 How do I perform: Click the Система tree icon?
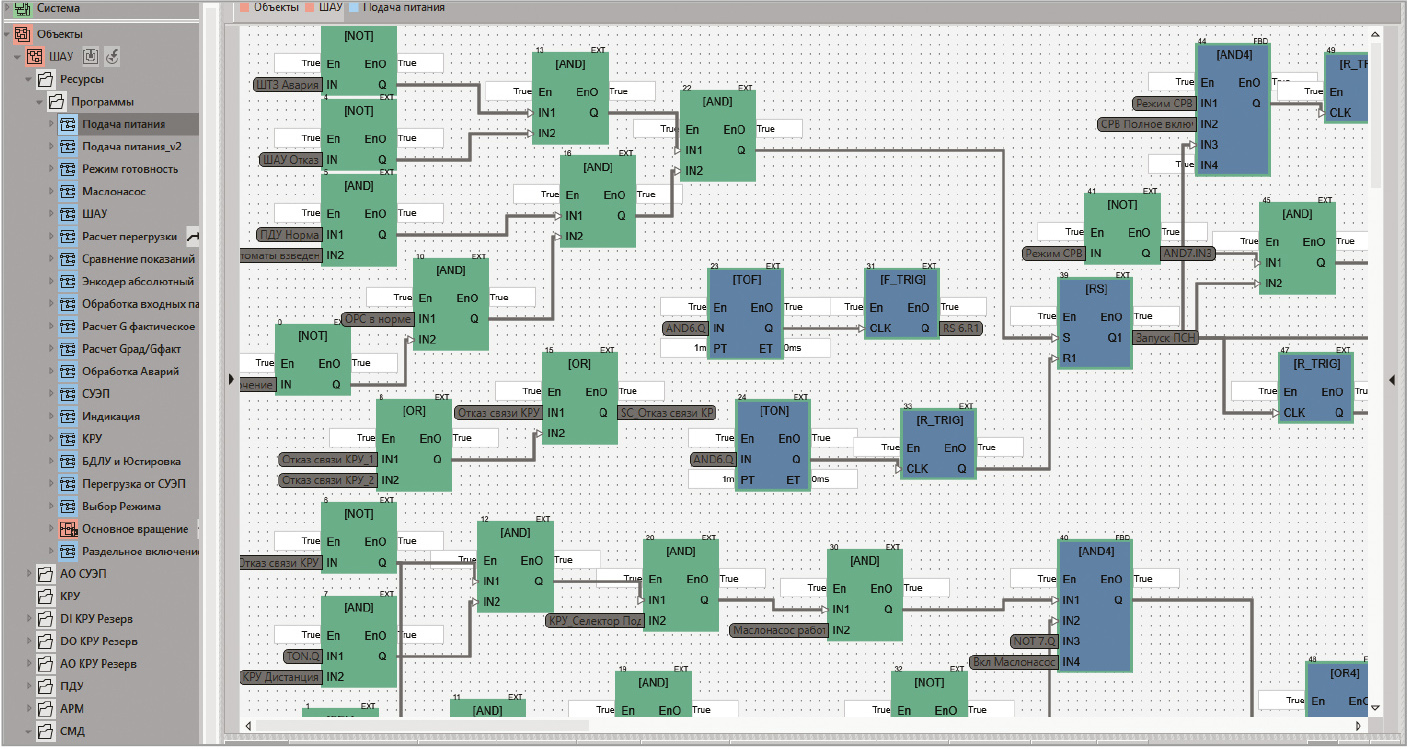click(x=21, y=8)
